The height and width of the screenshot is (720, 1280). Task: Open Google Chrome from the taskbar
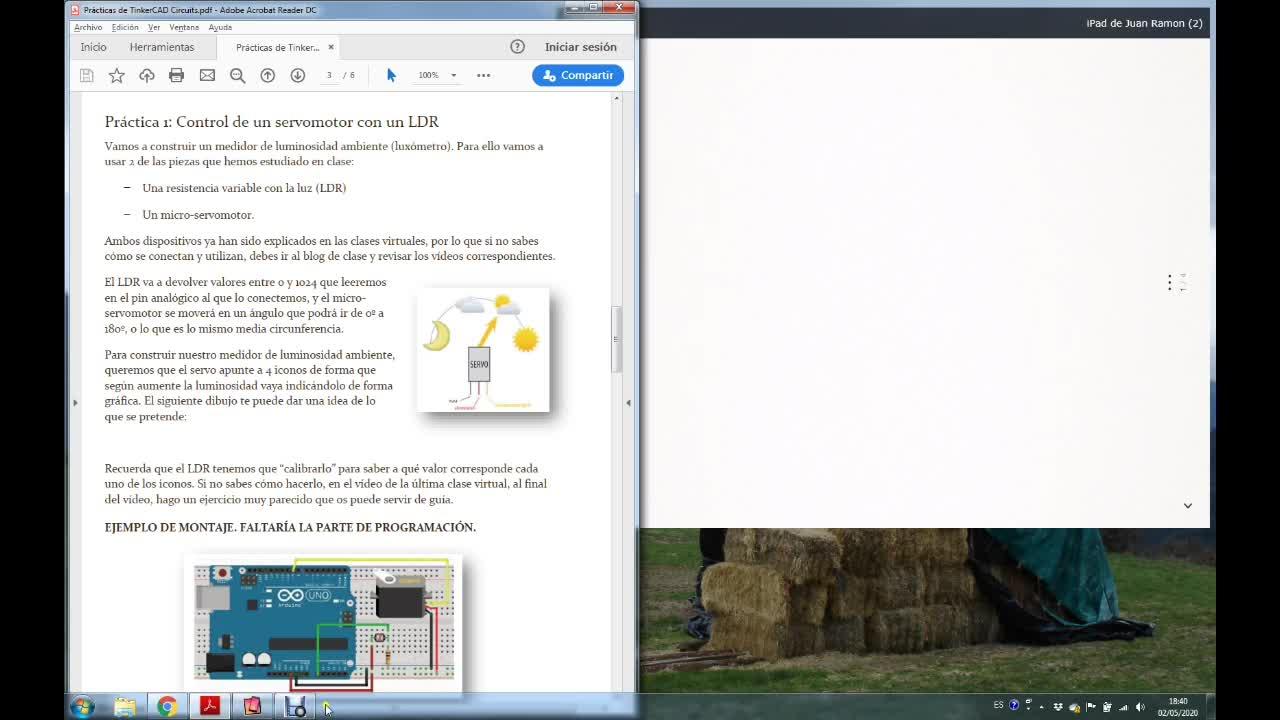(167, 707)
